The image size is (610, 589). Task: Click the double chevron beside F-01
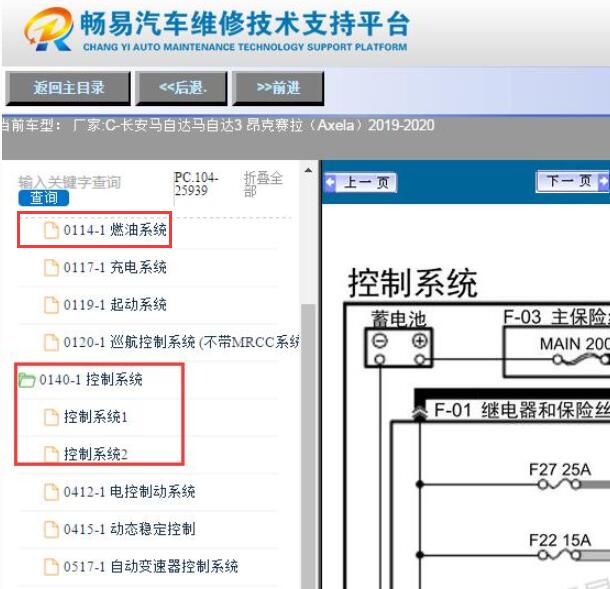coord(420,413)
